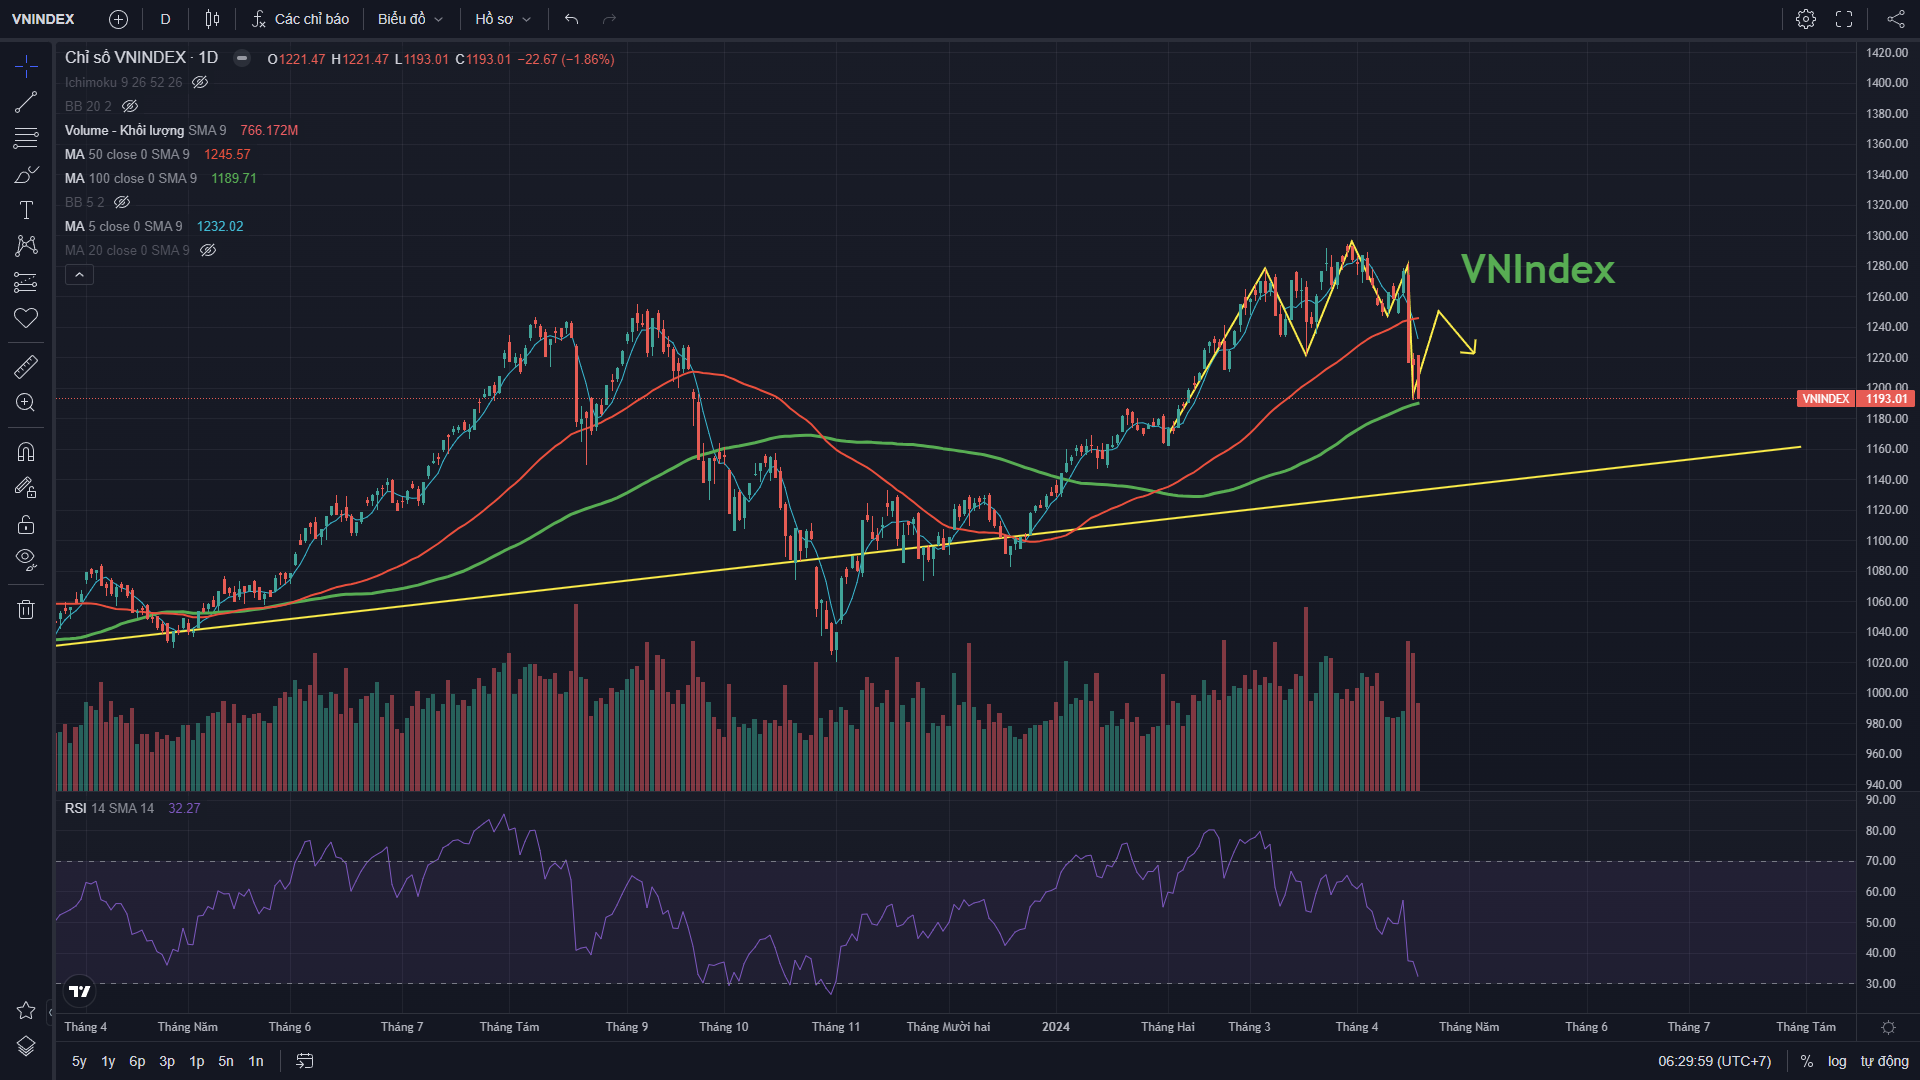Select the RSI 14 SMA 14 legend

(109, 808)
